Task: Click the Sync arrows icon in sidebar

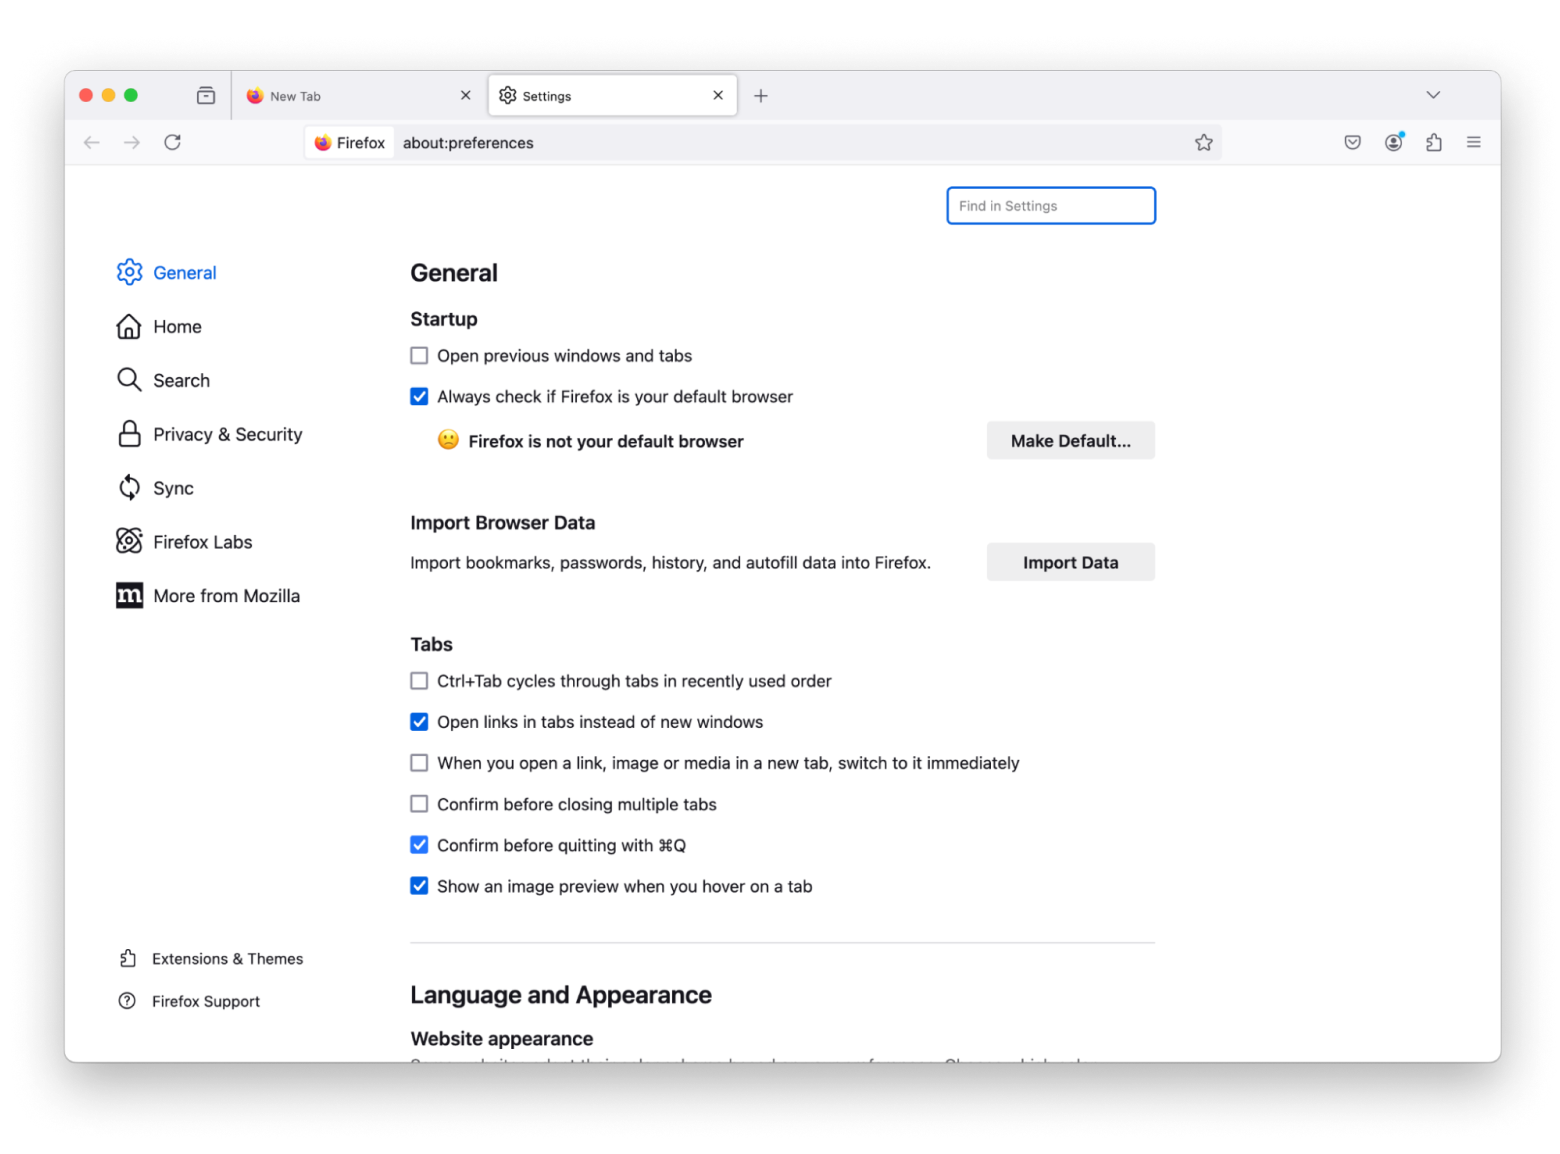Action: [129, 488]
